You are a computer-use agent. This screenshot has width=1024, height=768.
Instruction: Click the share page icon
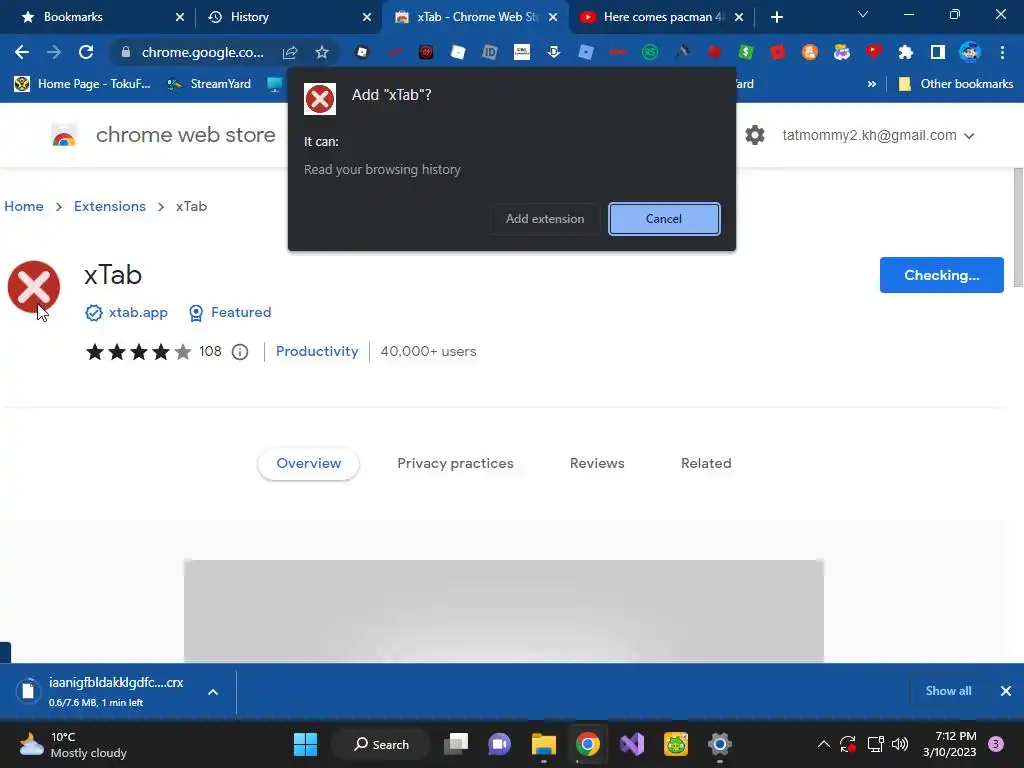click(290, 52)
